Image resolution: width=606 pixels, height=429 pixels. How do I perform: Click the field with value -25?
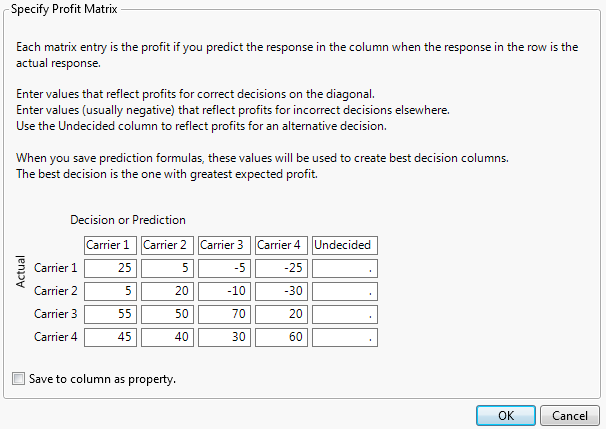coord(281,268)
